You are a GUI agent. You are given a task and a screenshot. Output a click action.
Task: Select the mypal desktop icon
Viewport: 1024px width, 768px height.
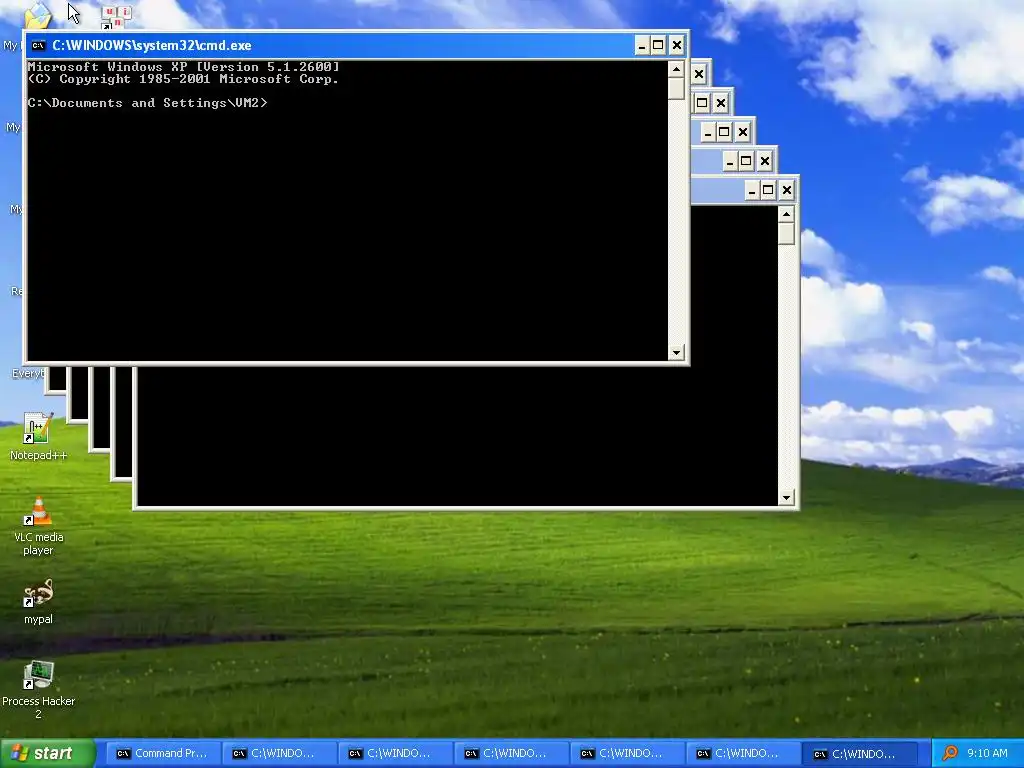(x=38, y=601)
